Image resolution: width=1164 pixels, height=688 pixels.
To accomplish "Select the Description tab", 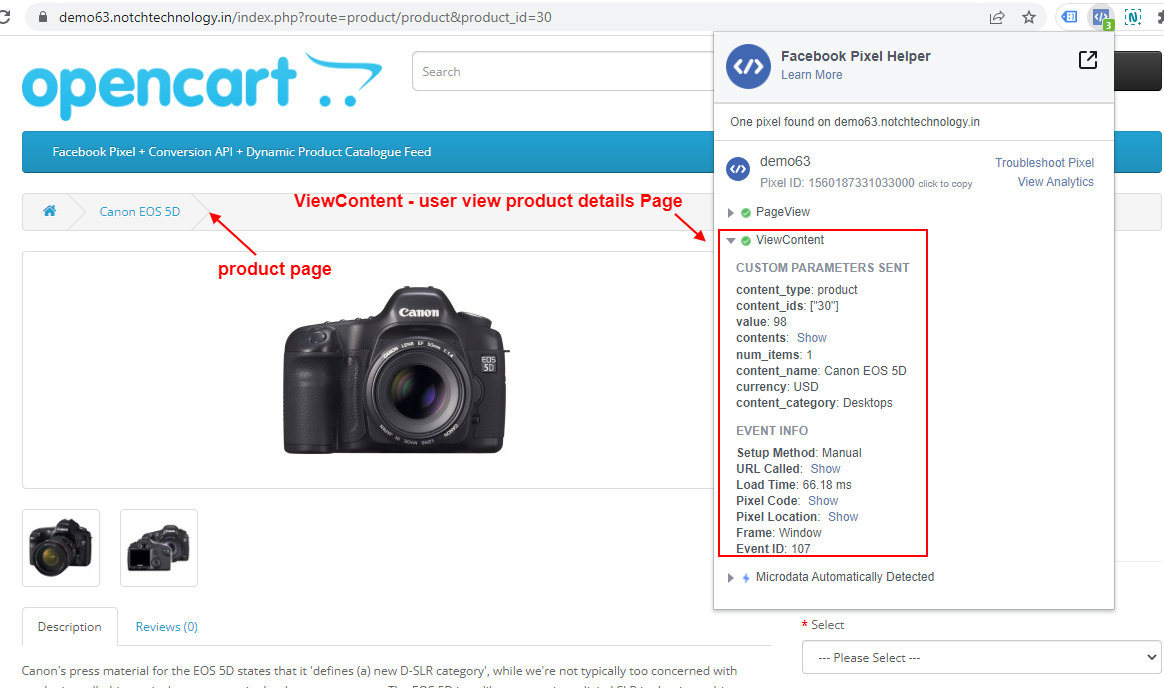I will (x=69, y=626).
